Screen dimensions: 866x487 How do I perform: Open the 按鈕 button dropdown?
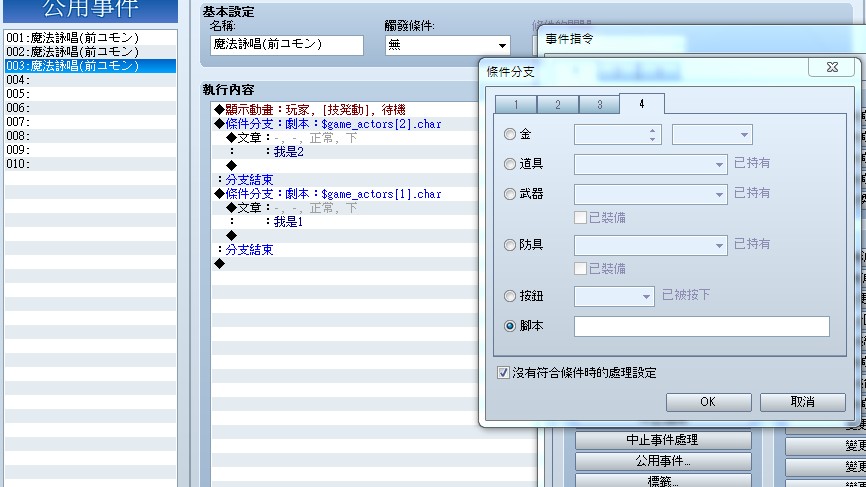(614, 296)
